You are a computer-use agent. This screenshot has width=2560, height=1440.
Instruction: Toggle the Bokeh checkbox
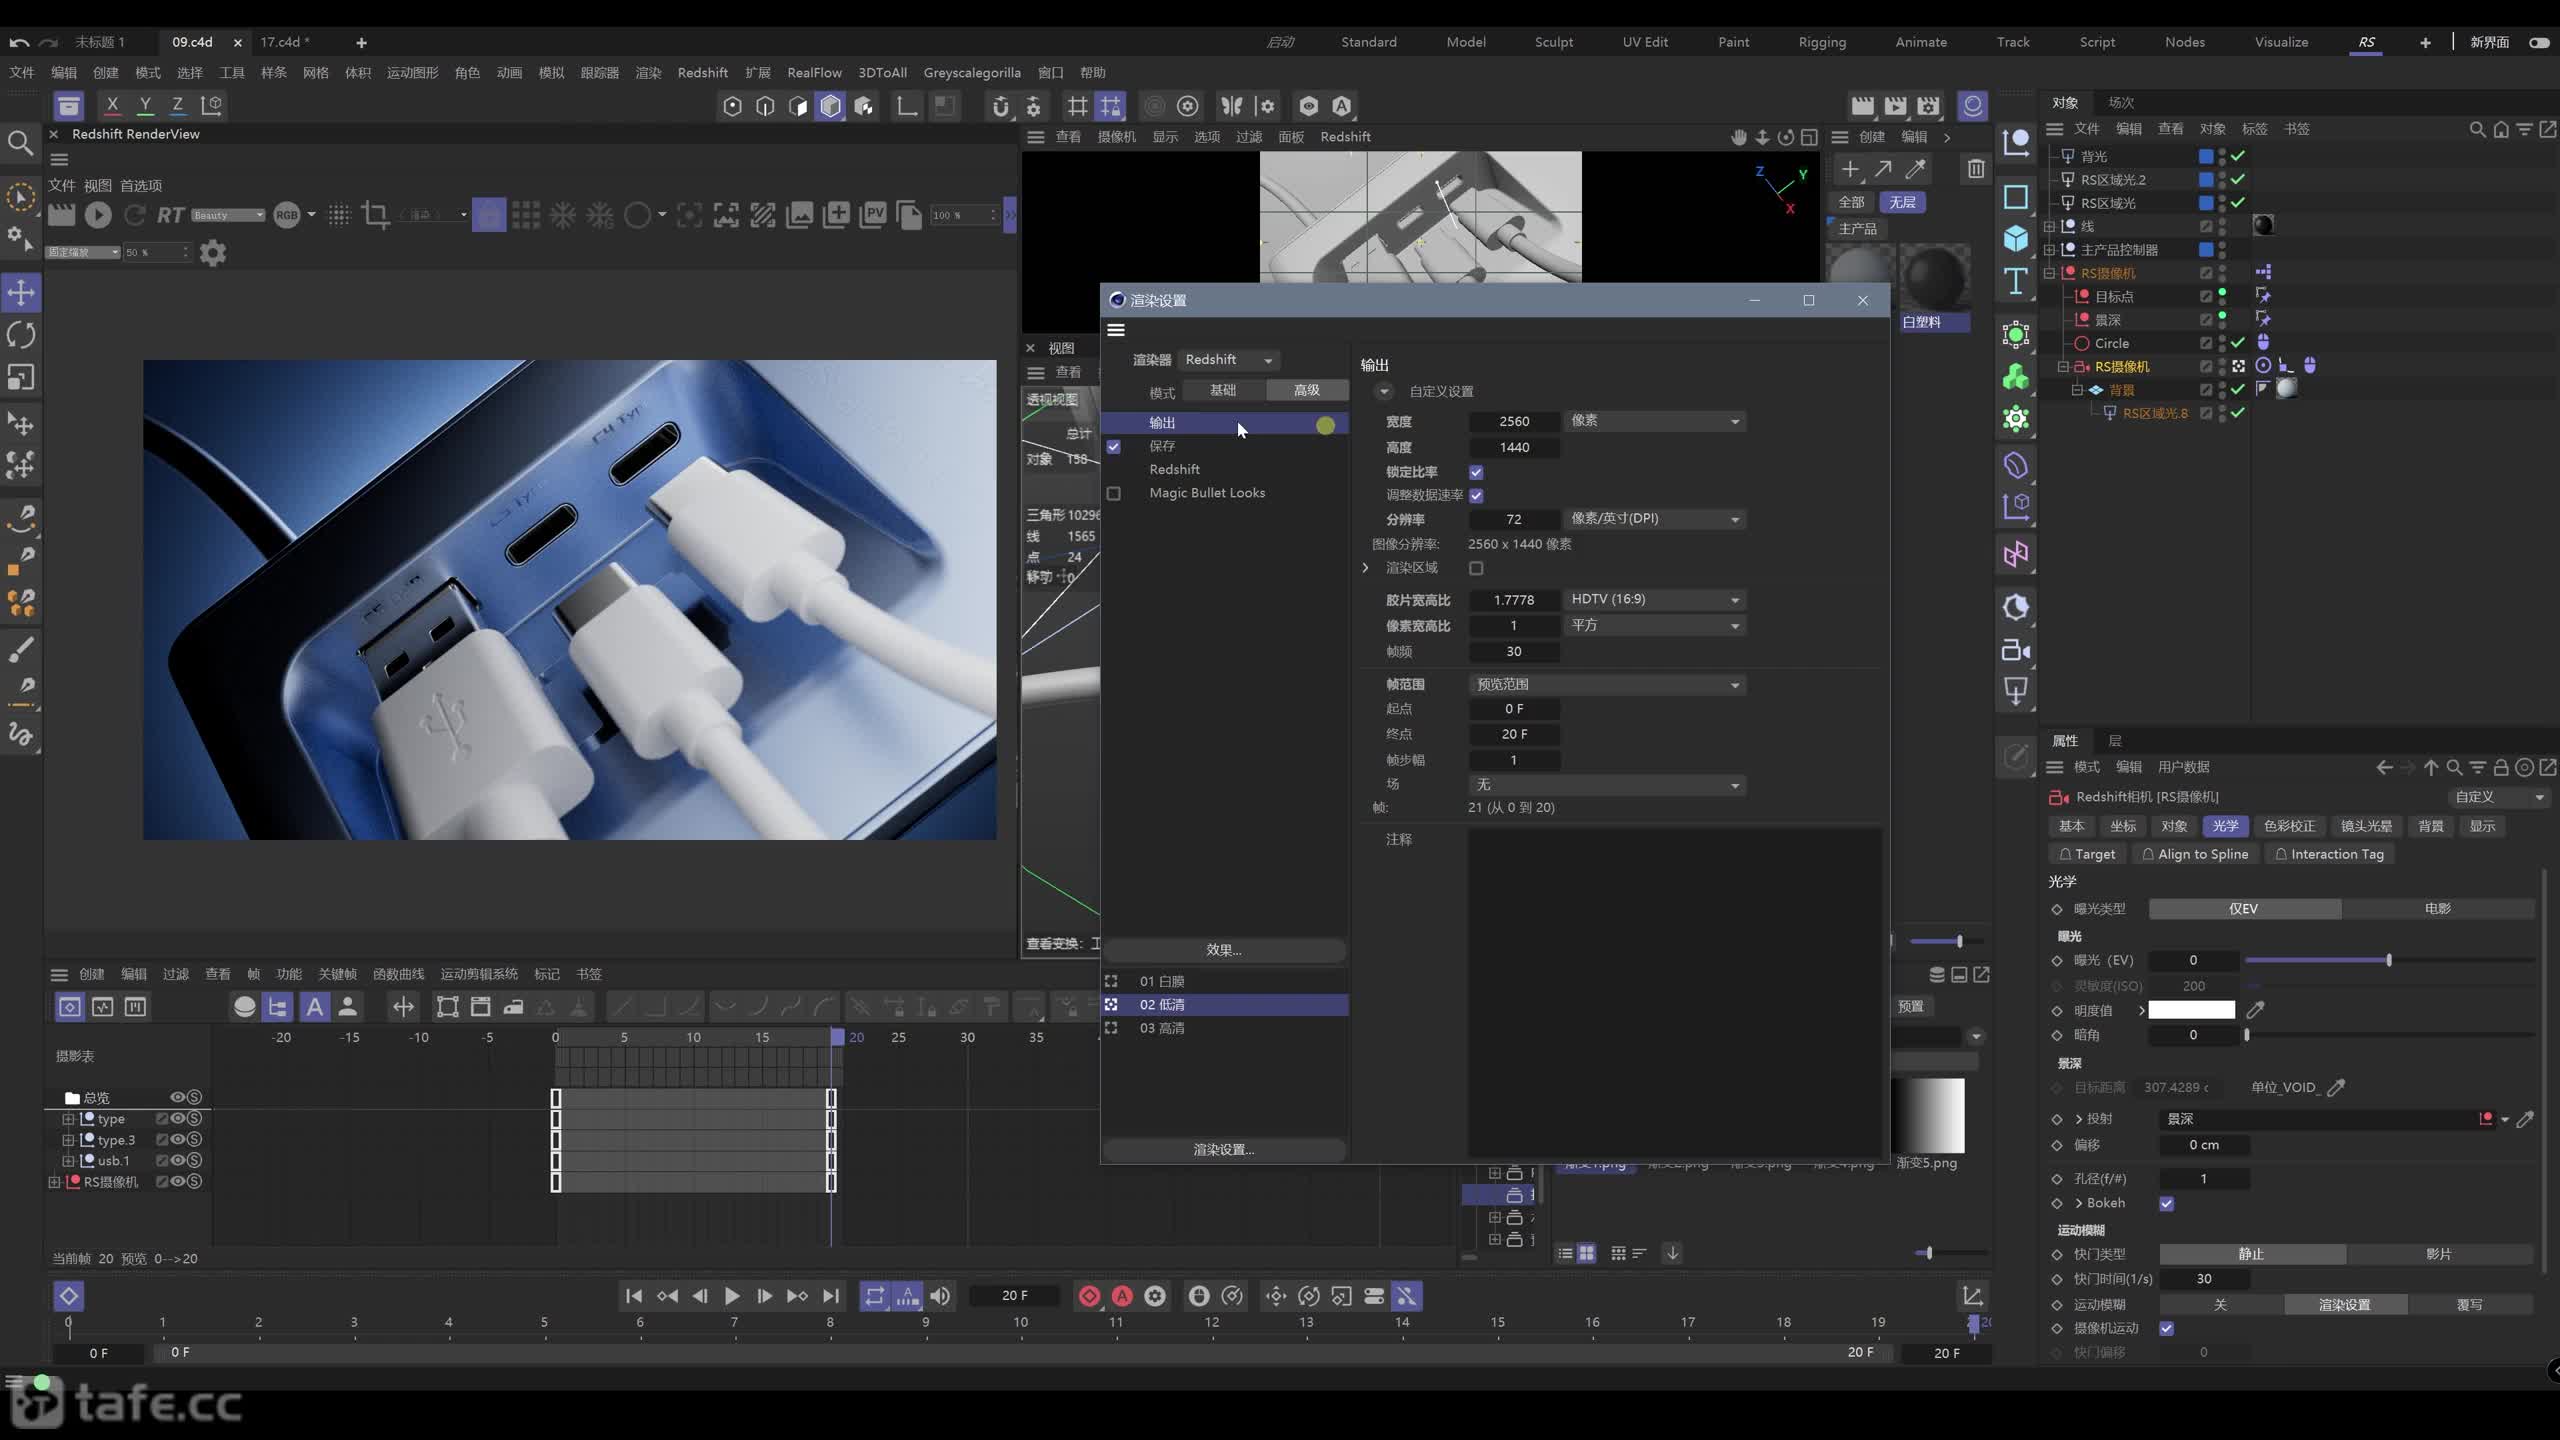(x=2166, y=1203)
